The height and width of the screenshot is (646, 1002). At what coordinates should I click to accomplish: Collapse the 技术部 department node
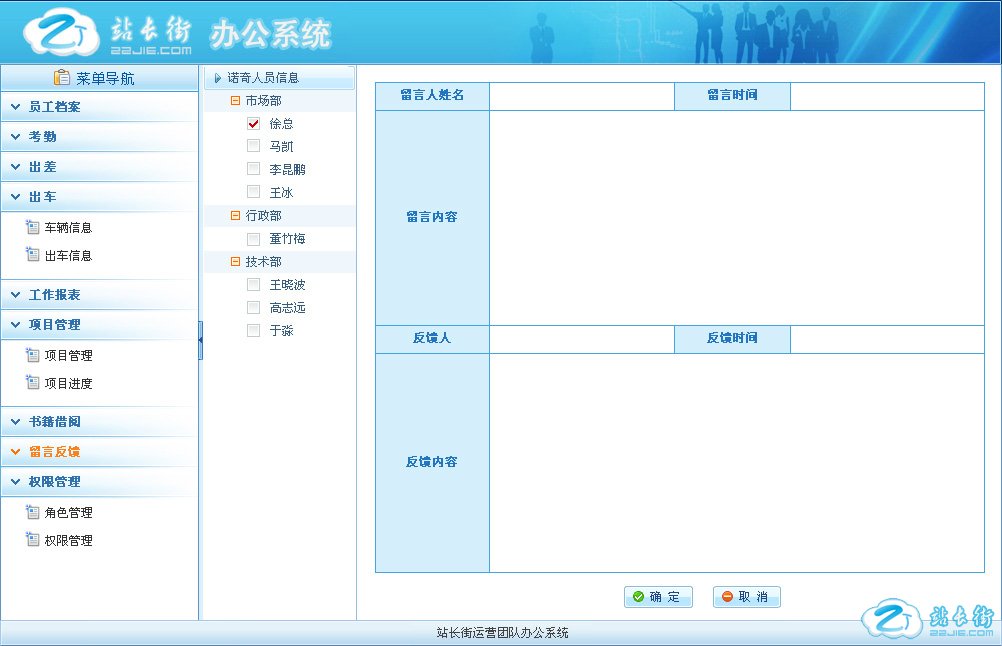235,262
